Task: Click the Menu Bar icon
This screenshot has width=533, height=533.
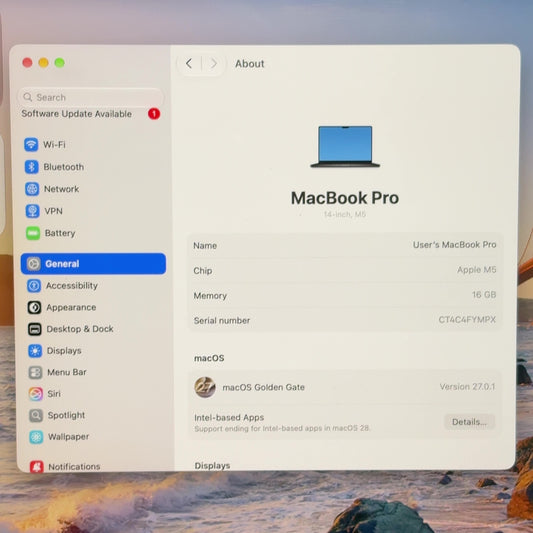Action: (x=35, y=372)
